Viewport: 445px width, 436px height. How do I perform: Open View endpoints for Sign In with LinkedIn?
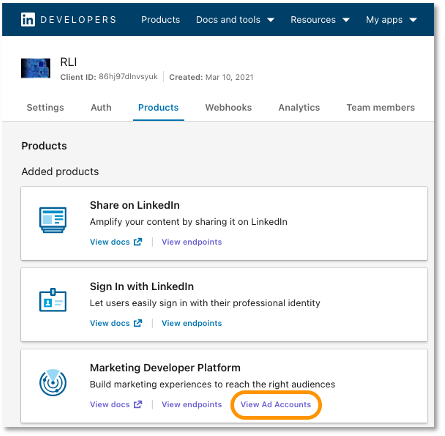tap(192, 323)
